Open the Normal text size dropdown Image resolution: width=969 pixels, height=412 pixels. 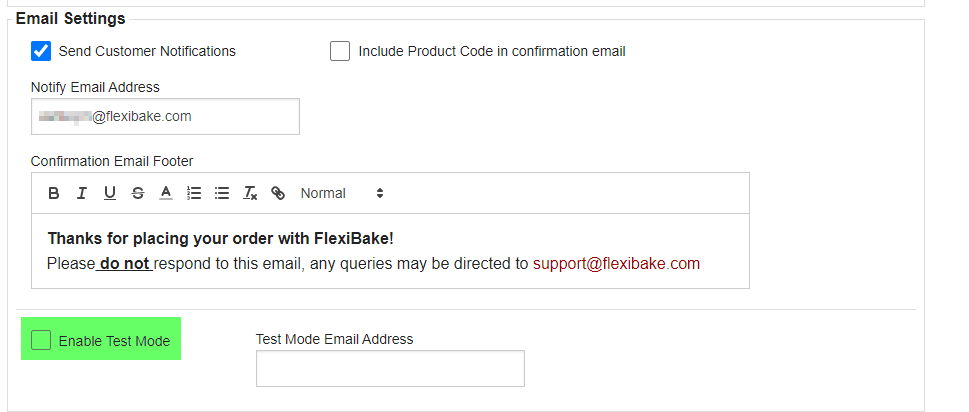pyautogui.click(x=342, y=193)
